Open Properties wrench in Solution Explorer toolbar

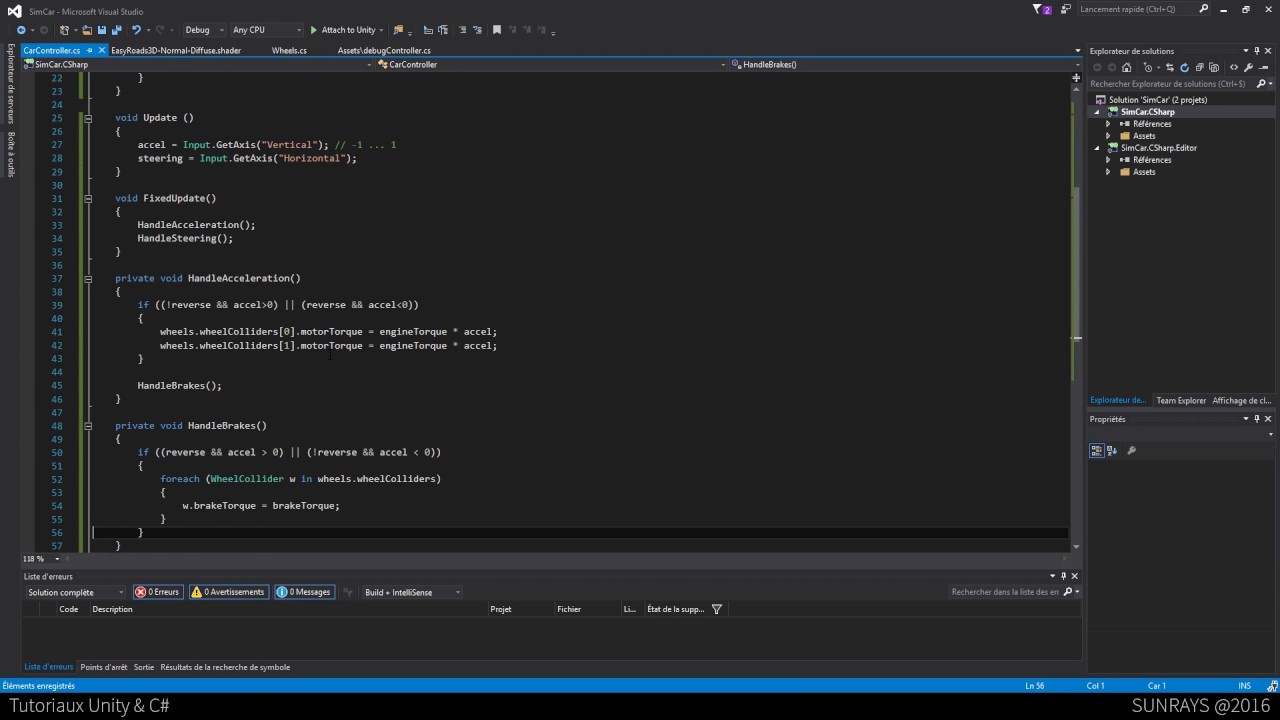(1248, 67)
